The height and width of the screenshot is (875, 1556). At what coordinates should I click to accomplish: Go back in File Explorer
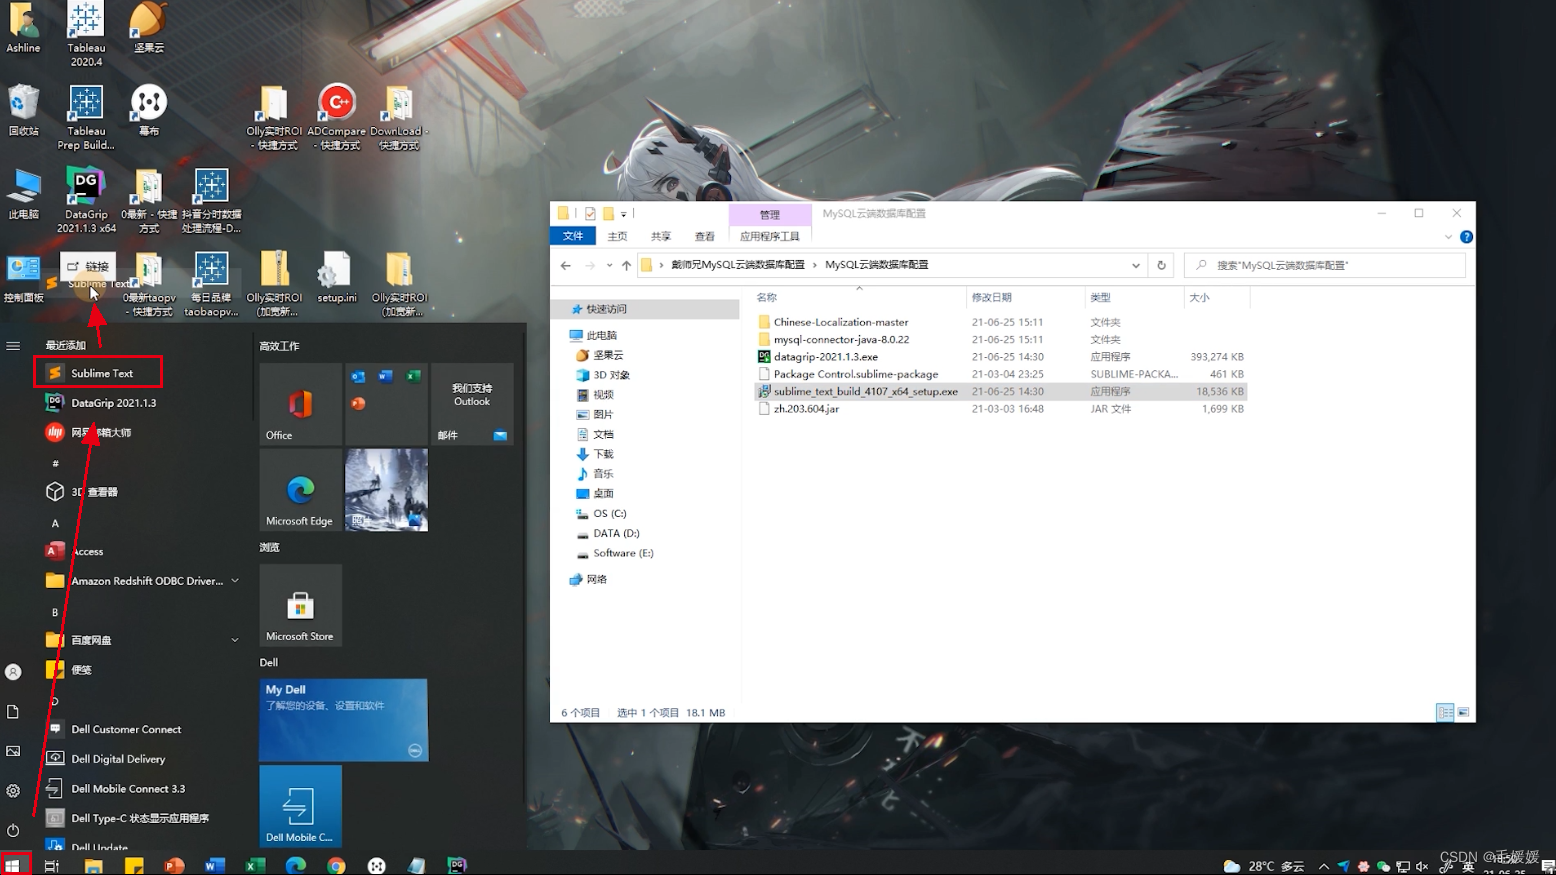566,265
